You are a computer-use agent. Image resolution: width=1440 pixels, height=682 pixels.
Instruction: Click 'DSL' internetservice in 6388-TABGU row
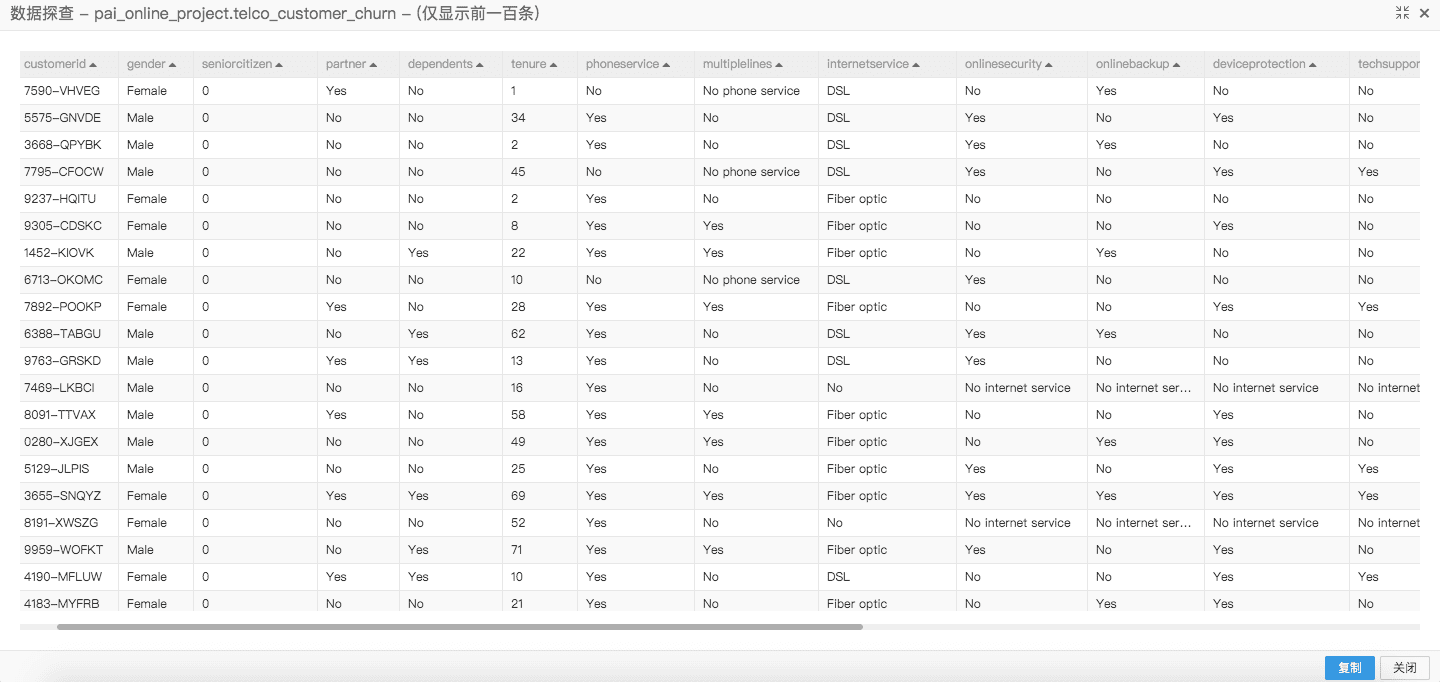pos(838,334)
